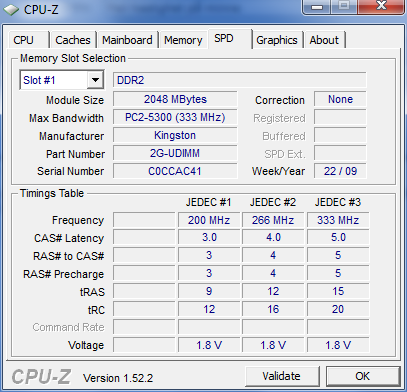This screenshot has width=407, height=392.
Task: Click the SPD tab
Action: point(230,39)
